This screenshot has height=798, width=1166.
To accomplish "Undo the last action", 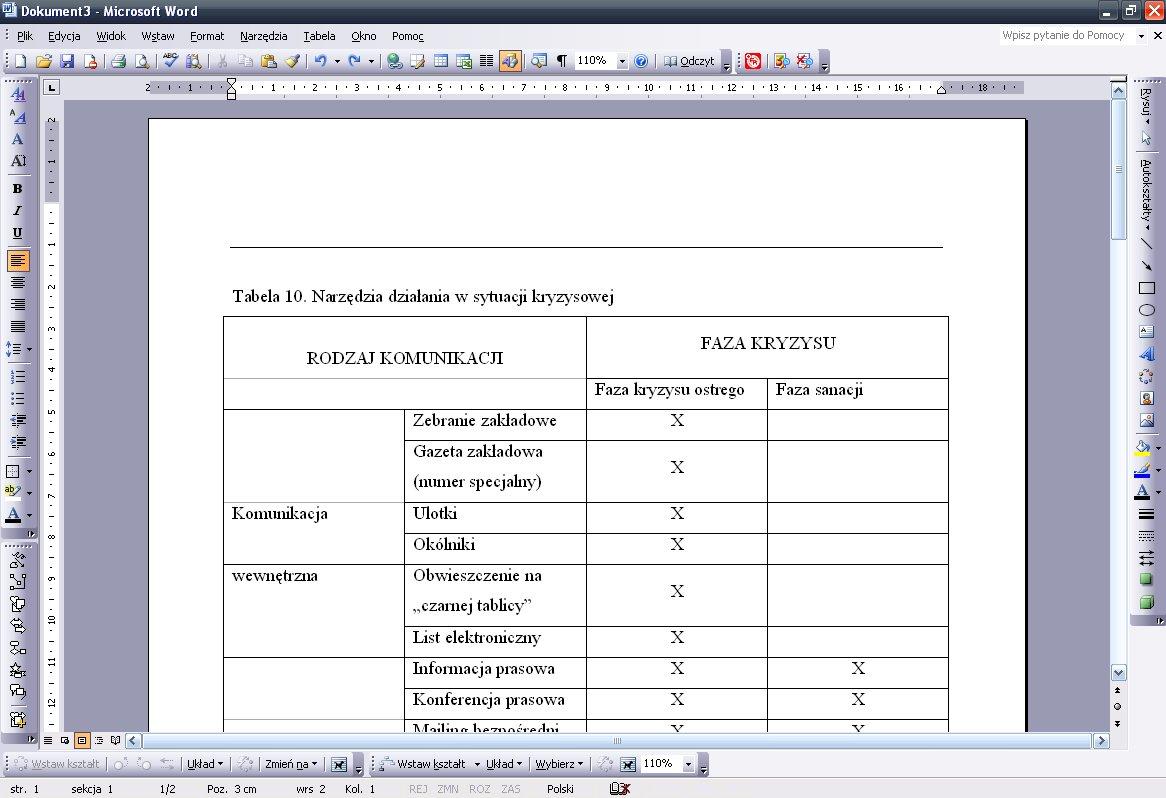I will point(321,61).
